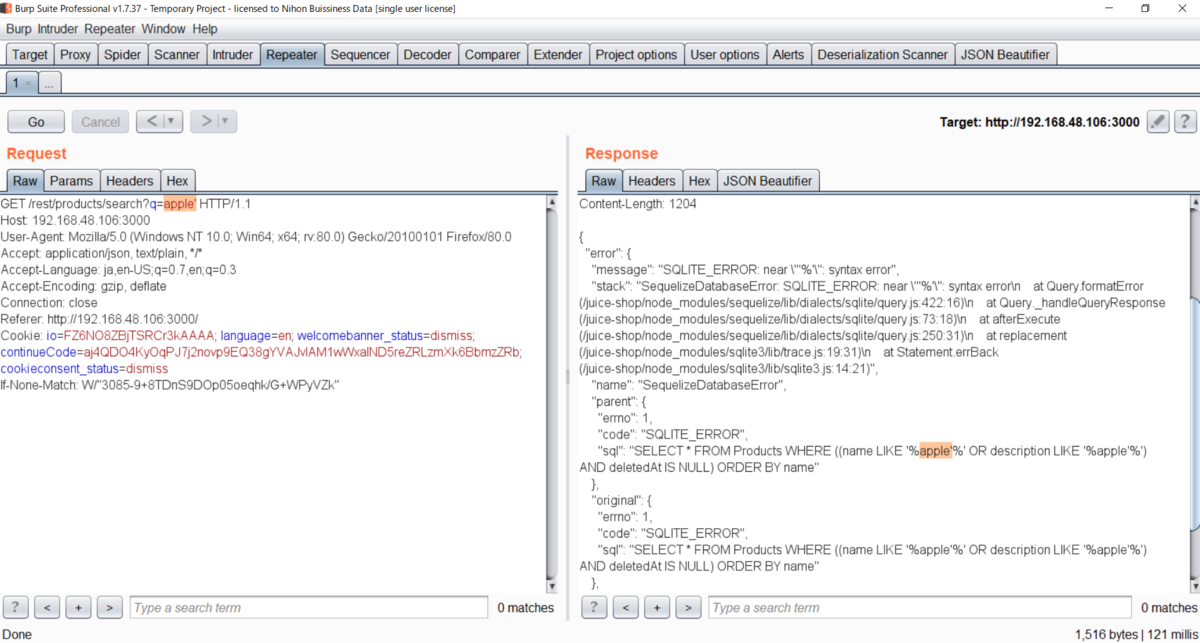
Task: Click the 1,516 bytes | 121 millis status text
Action: (1135, 634)
